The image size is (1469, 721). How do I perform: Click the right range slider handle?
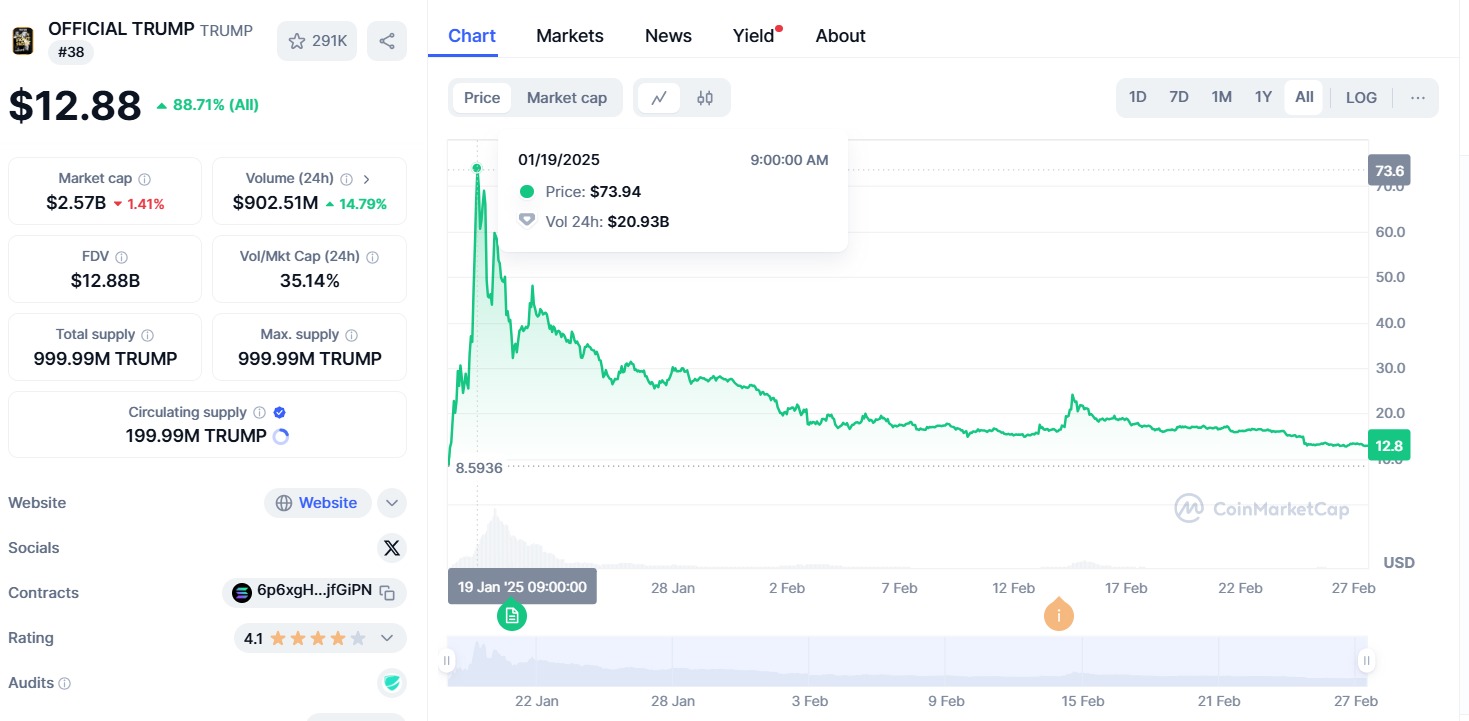(1366, 660)
